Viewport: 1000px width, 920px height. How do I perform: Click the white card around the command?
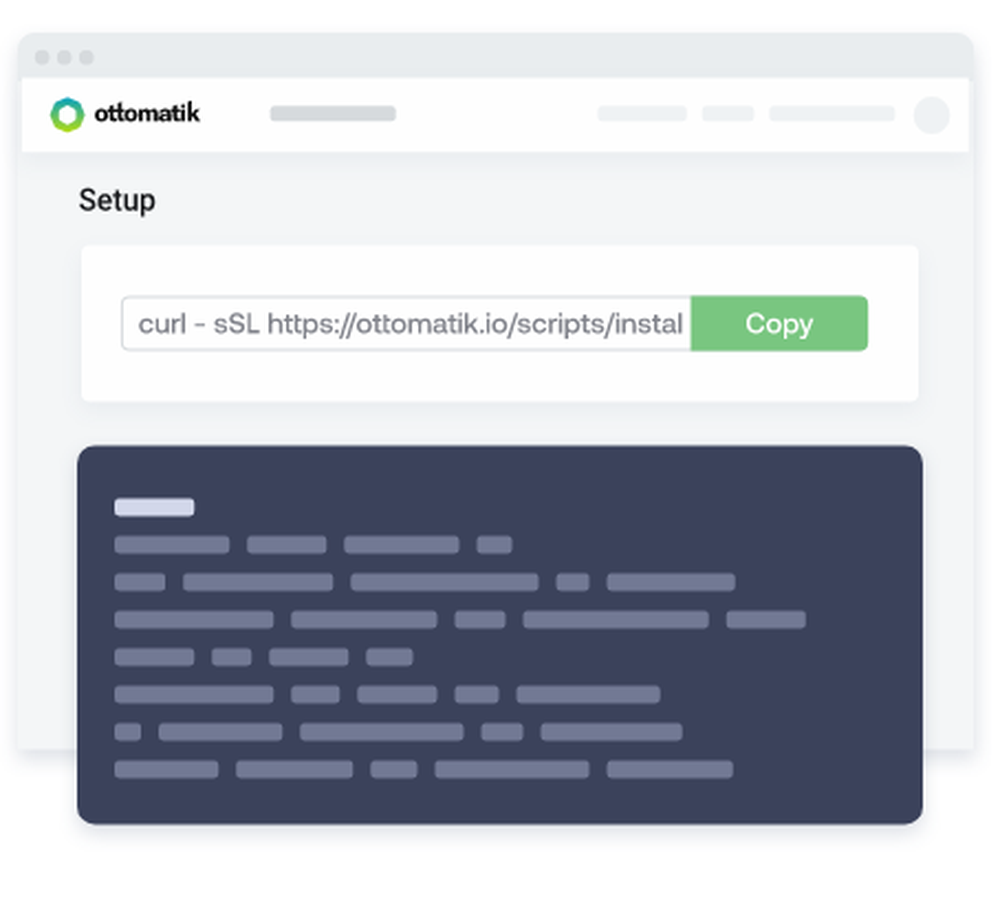(499, 323)
